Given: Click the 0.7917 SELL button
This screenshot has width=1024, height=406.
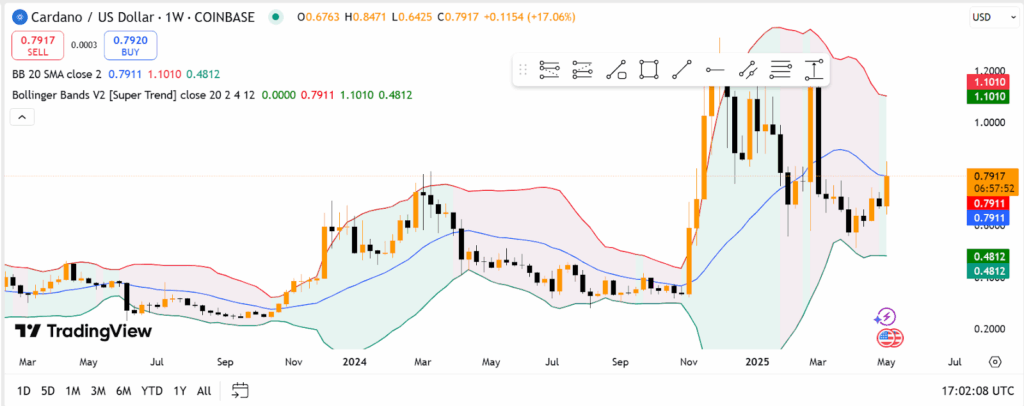Looking at the screenshot, I should (x=38, y=45).
